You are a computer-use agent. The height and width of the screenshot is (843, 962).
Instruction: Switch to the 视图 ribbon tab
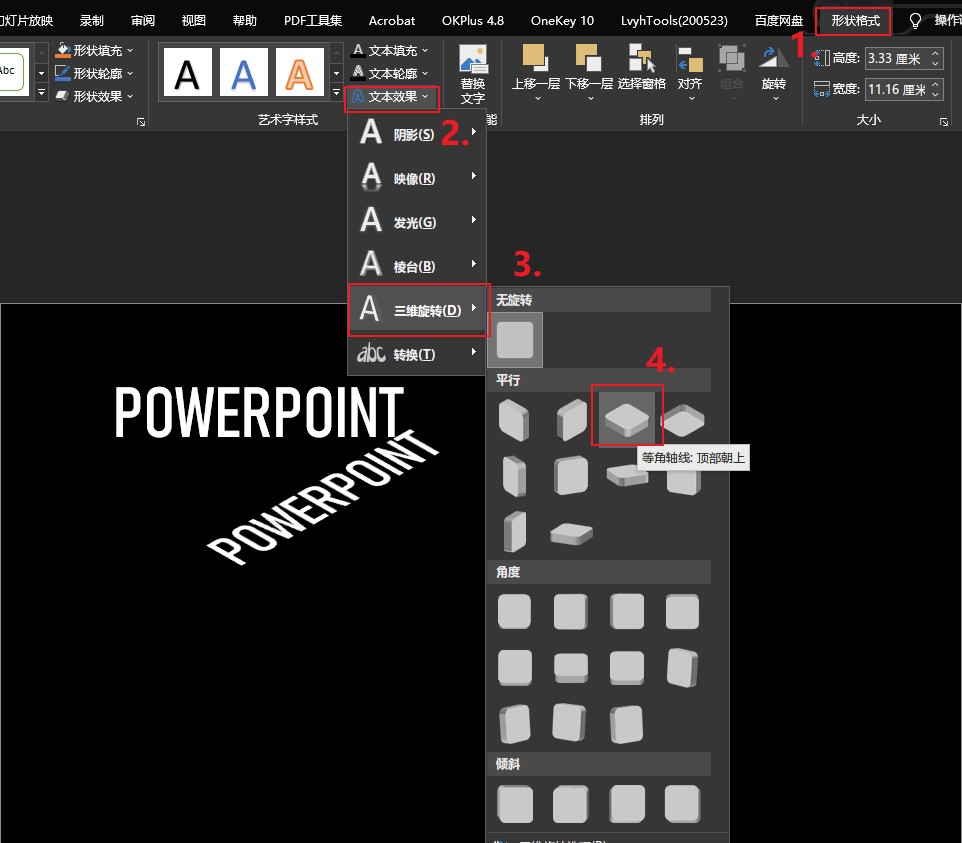tap(193, 21)
